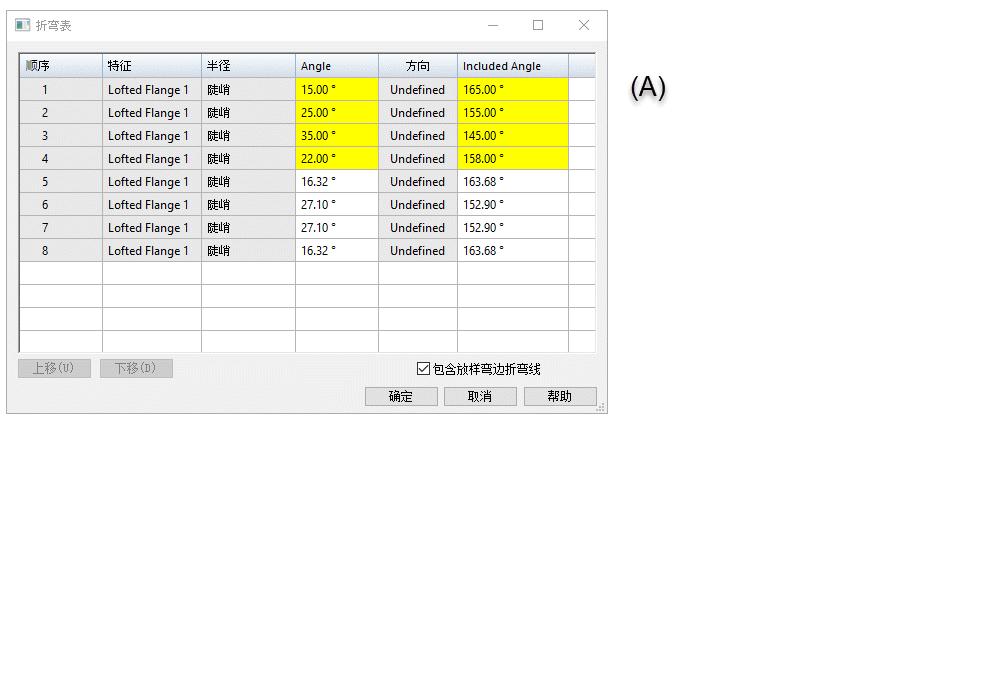Edit the yellow 15.00° angle cell
The width and height of the screenshot is (1000, 700).
click(336, 90)
